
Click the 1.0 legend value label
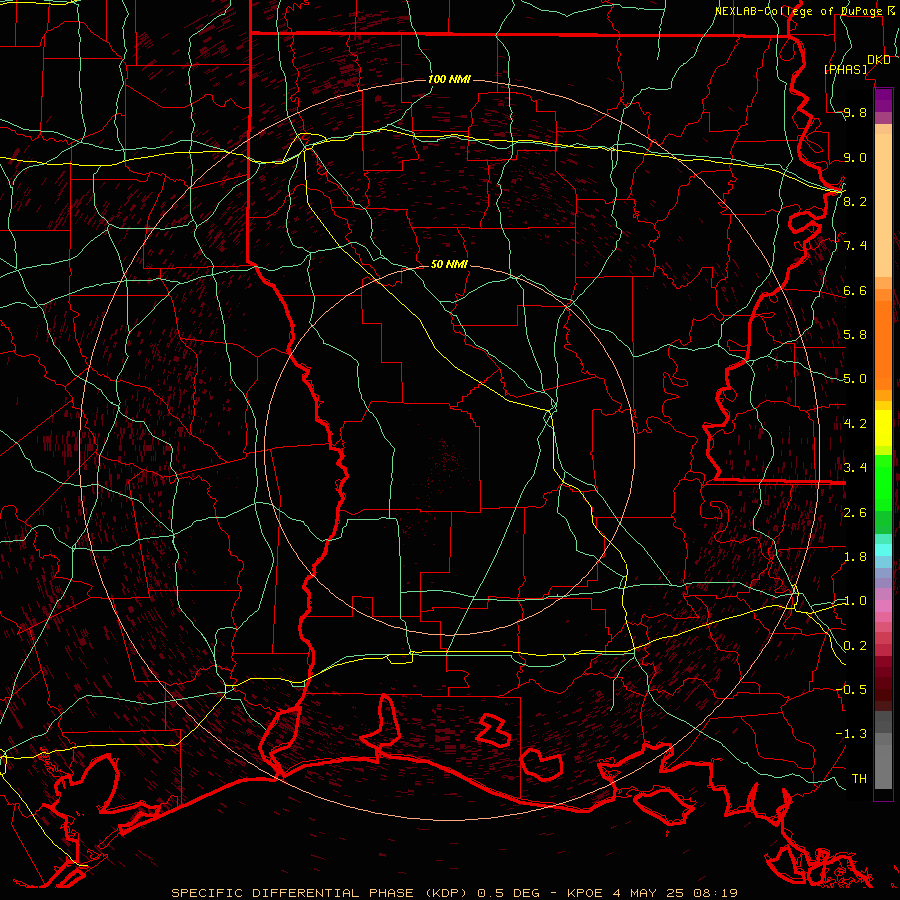tap(855, 601)
